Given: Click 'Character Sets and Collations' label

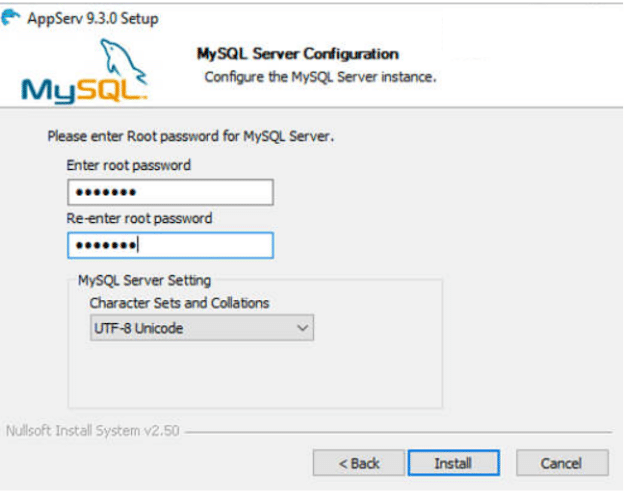Looking at the screenshot, I should pyautogui.click(x=179, y=303).
